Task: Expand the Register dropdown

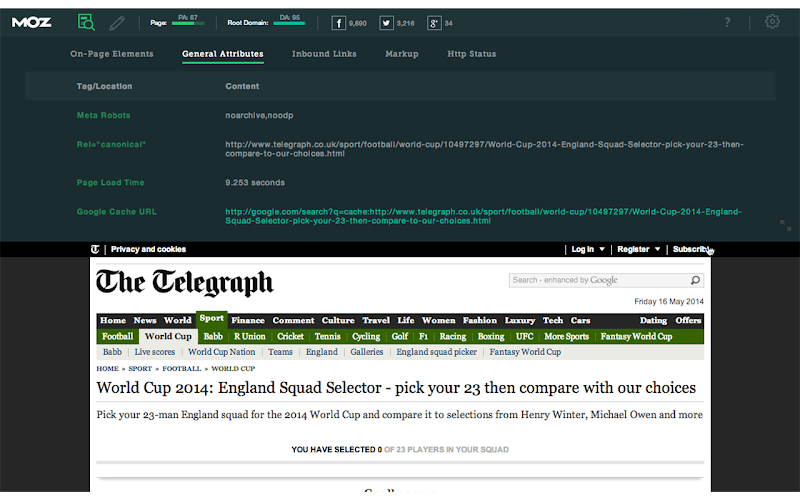Action: [638, 249]
